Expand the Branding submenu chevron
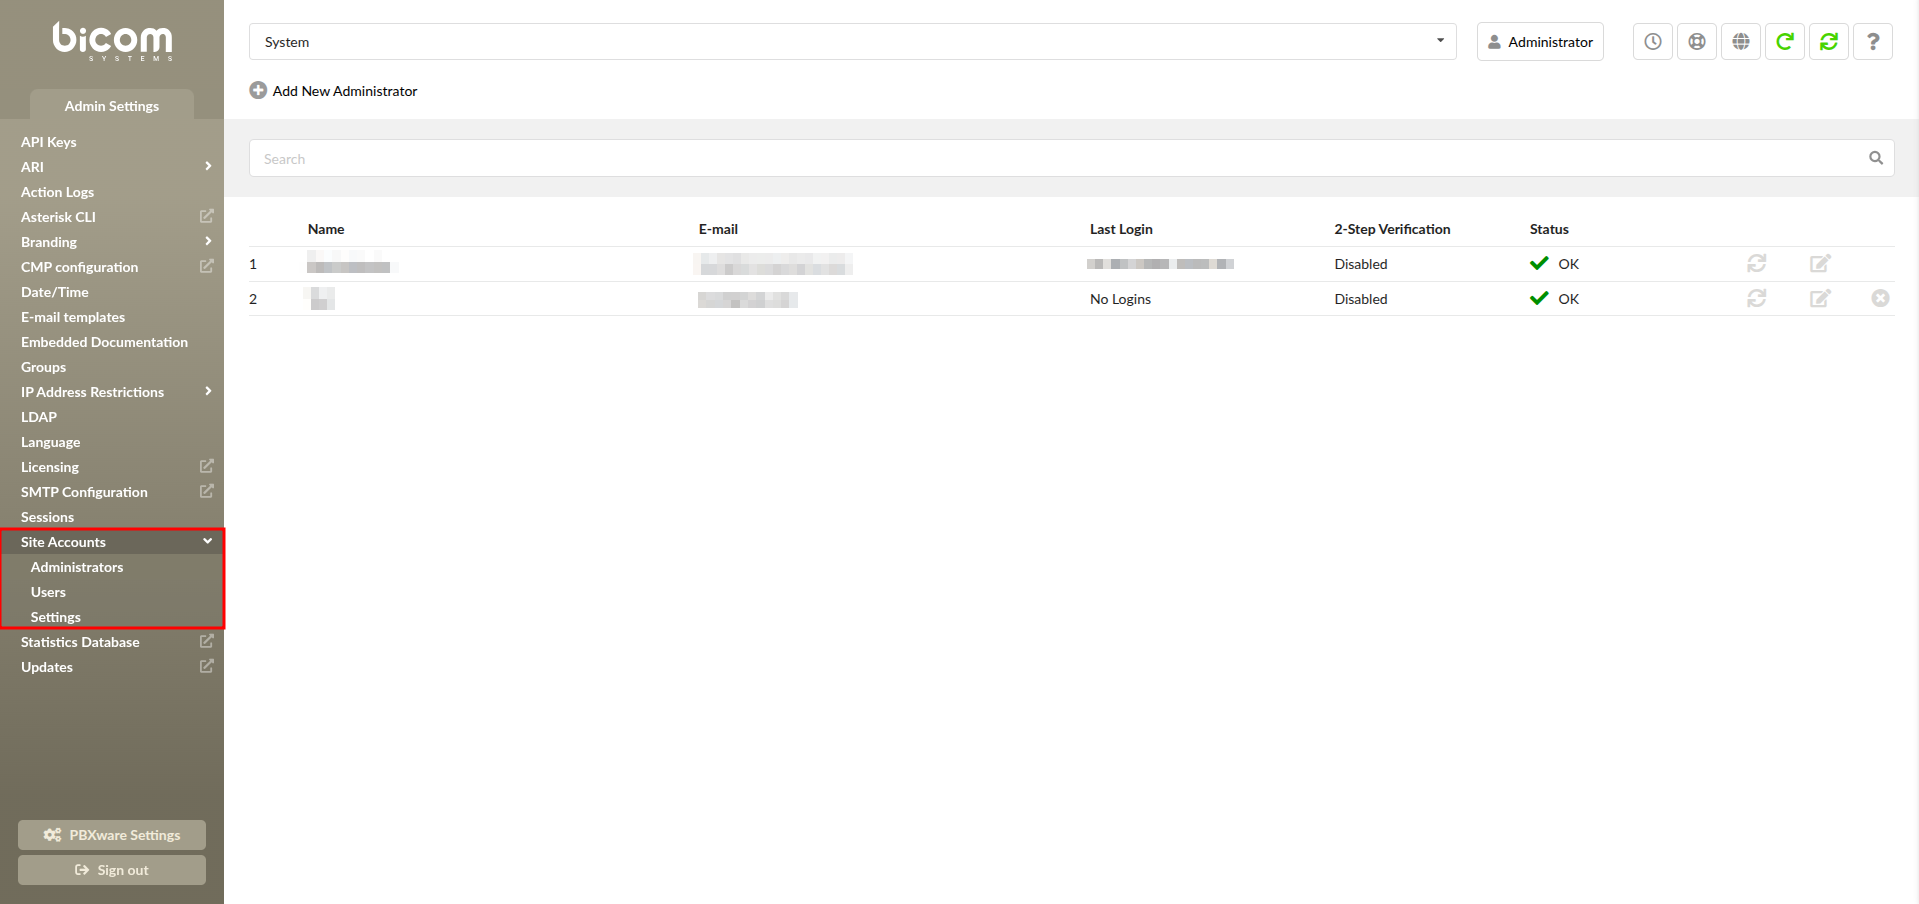The image size is (1919, 904). pos(208,241)
